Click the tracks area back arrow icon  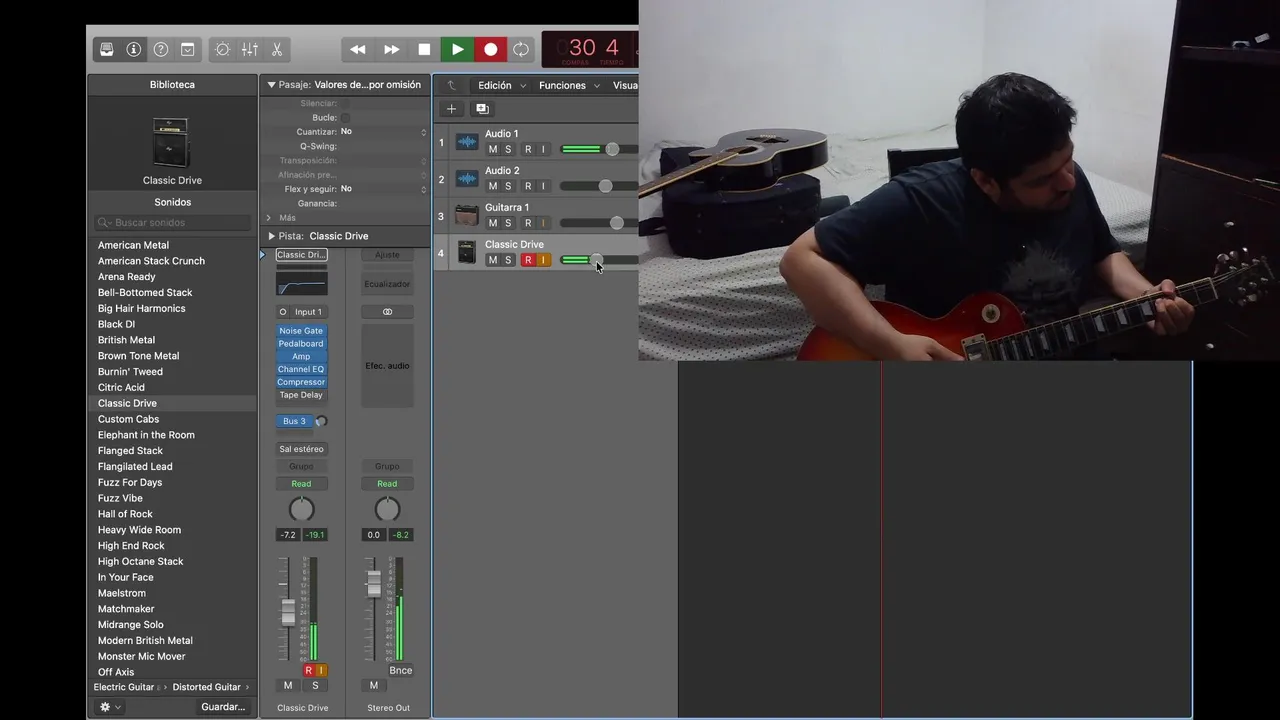pyautogui.click(x=451, y=85)
